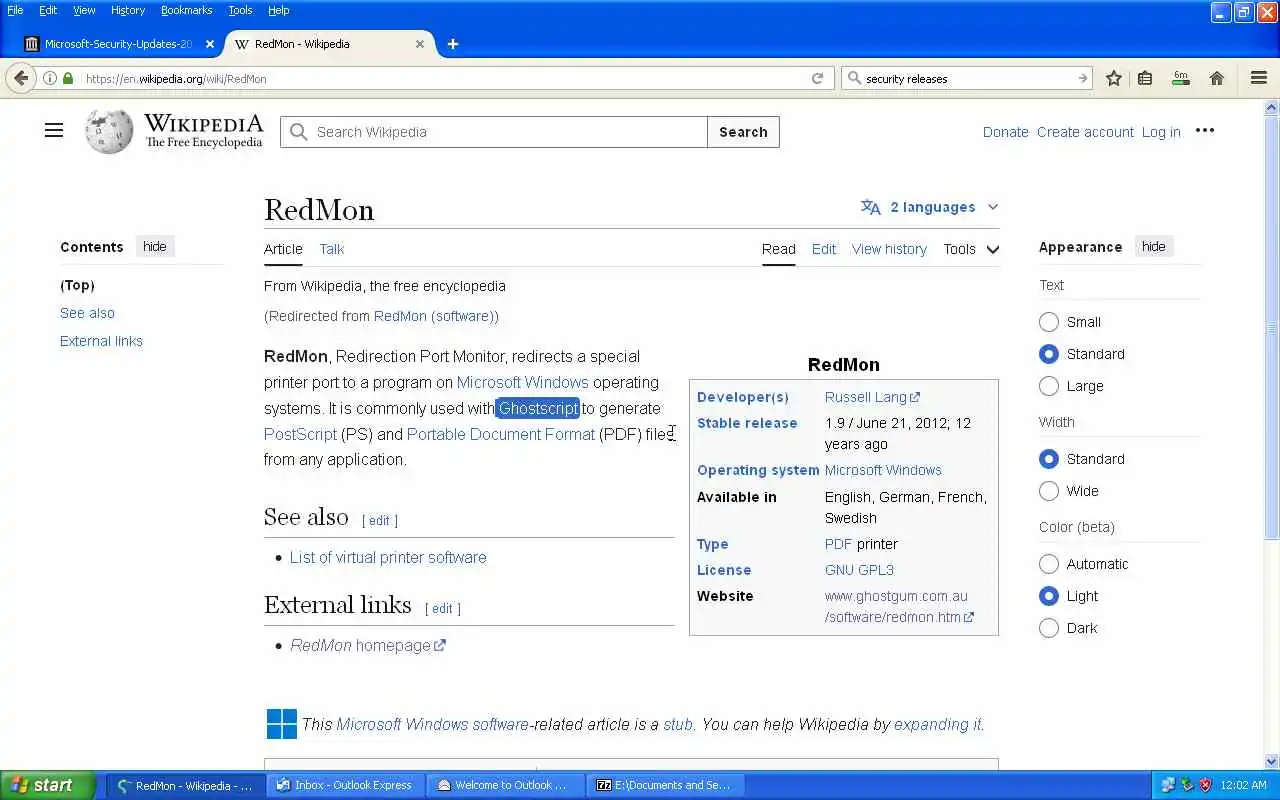Screen dimensions: 1280x800
Task: Choose Light color mode
Action: click(1049, 596)
